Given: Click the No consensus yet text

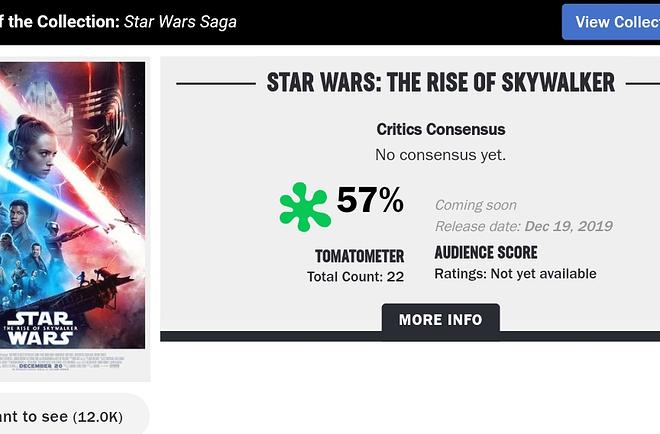Looking at the screenshot, I should click(x=441, y=154).
